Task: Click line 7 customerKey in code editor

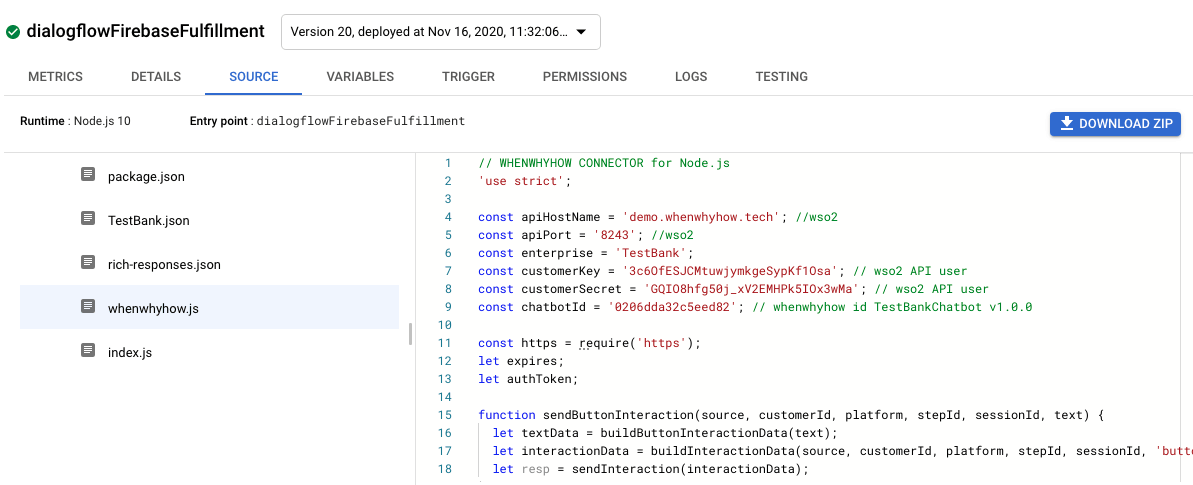Action: pyautogui.click(x=557, y=271)
